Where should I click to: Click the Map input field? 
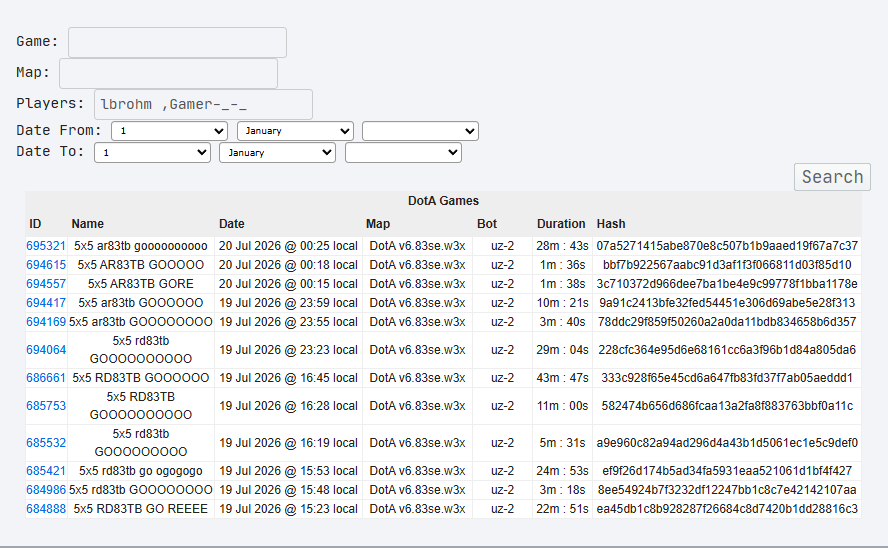[x=168, y=74]
